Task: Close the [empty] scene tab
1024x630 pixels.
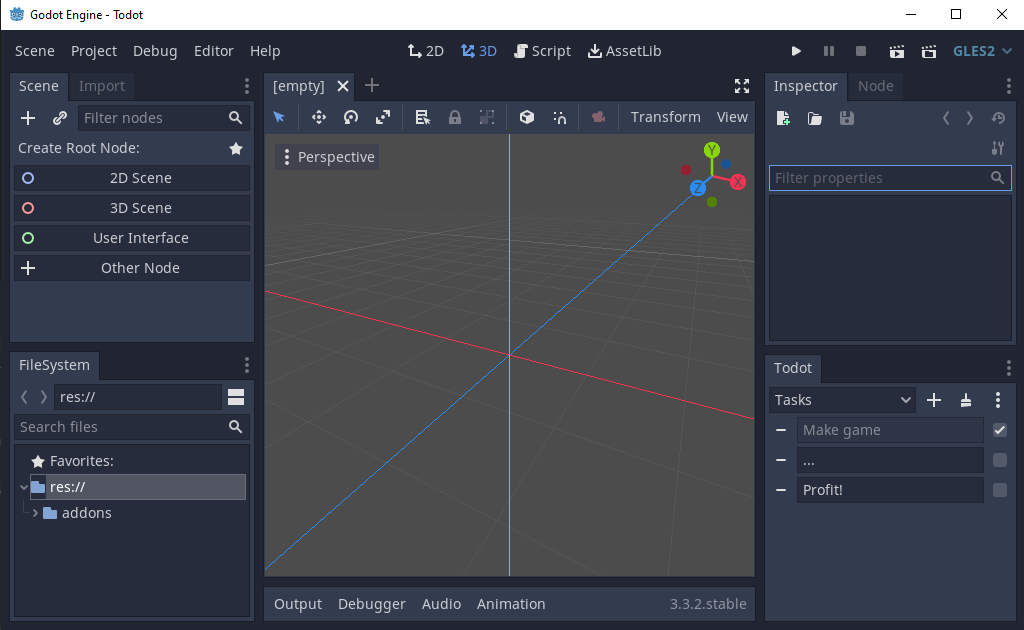Action: pos(343,86)
